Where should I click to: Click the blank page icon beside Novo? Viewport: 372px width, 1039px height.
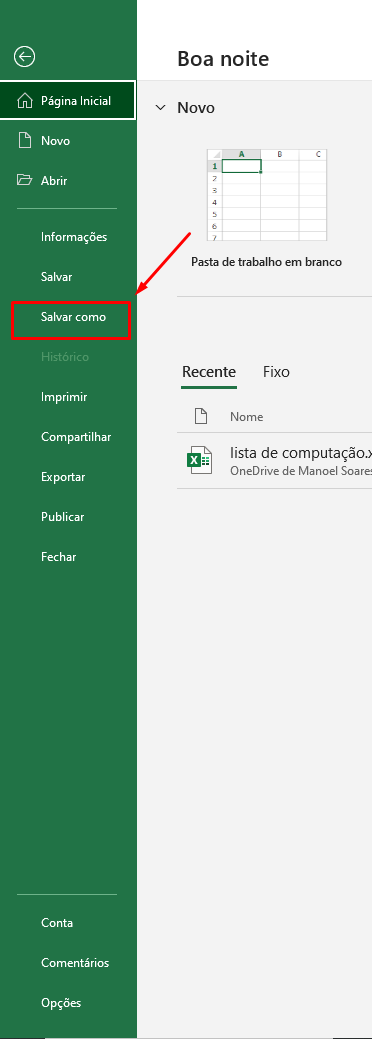(x=25, y=140)
